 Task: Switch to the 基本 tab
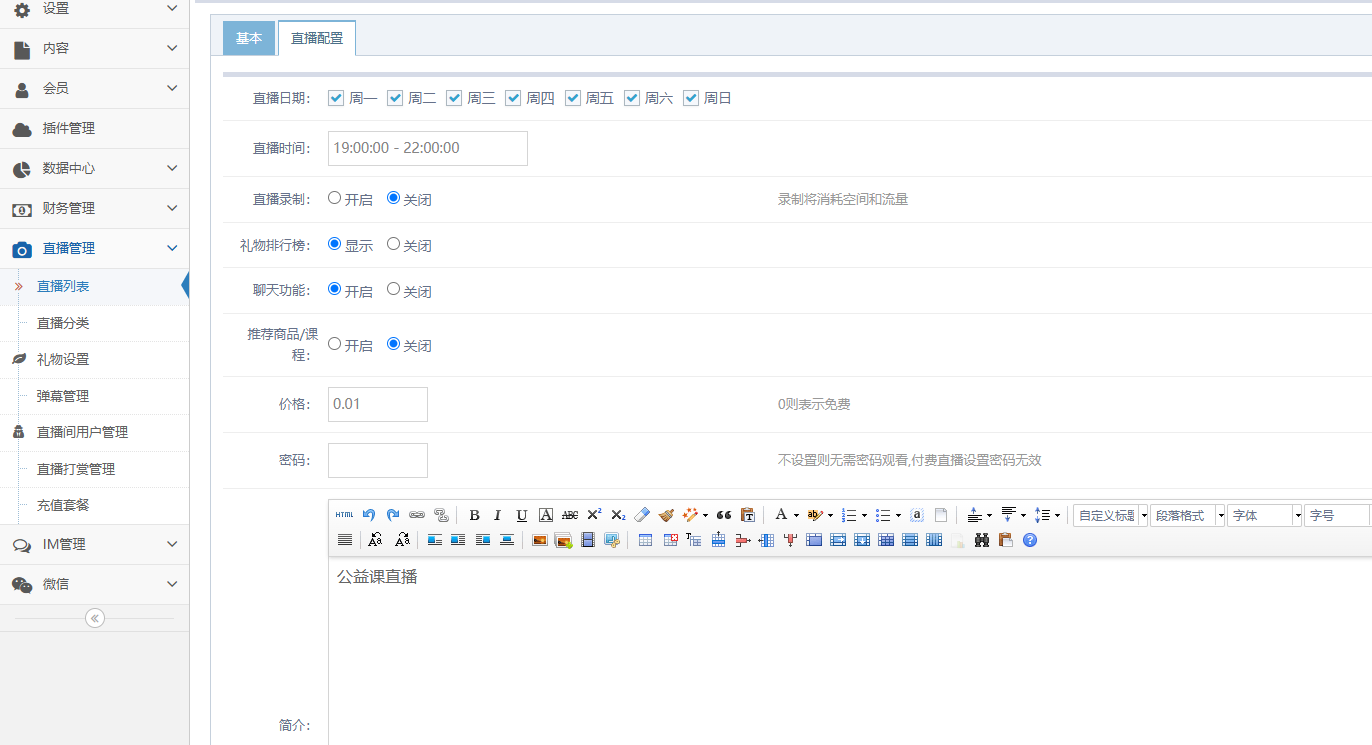click(x=249, y=38)
